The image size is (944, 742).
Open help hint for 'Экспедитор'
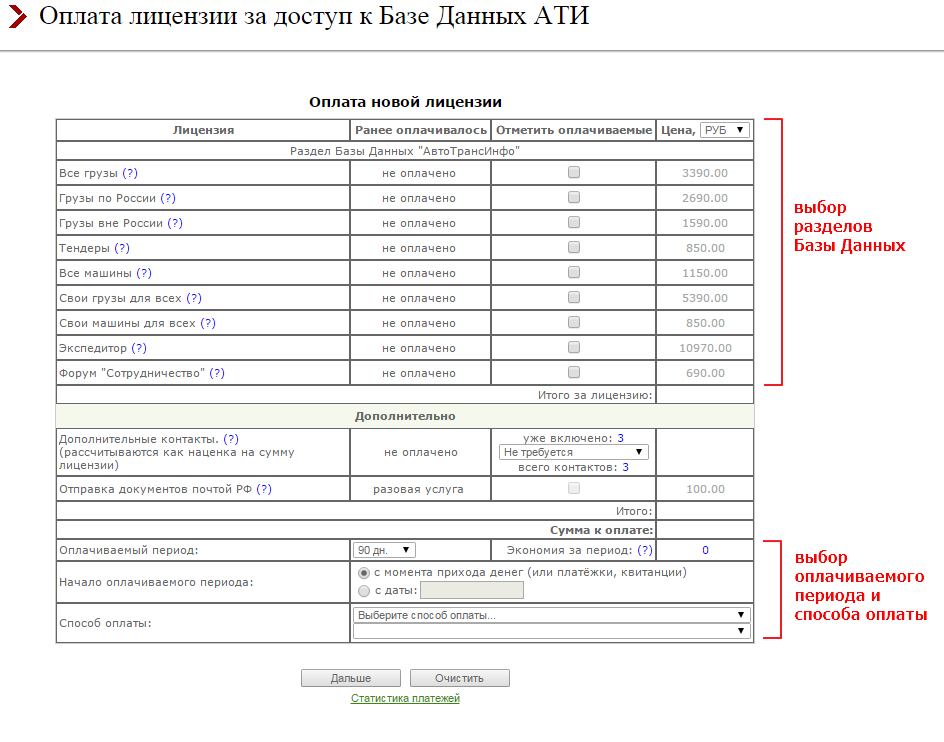click(x=139, y=348)
